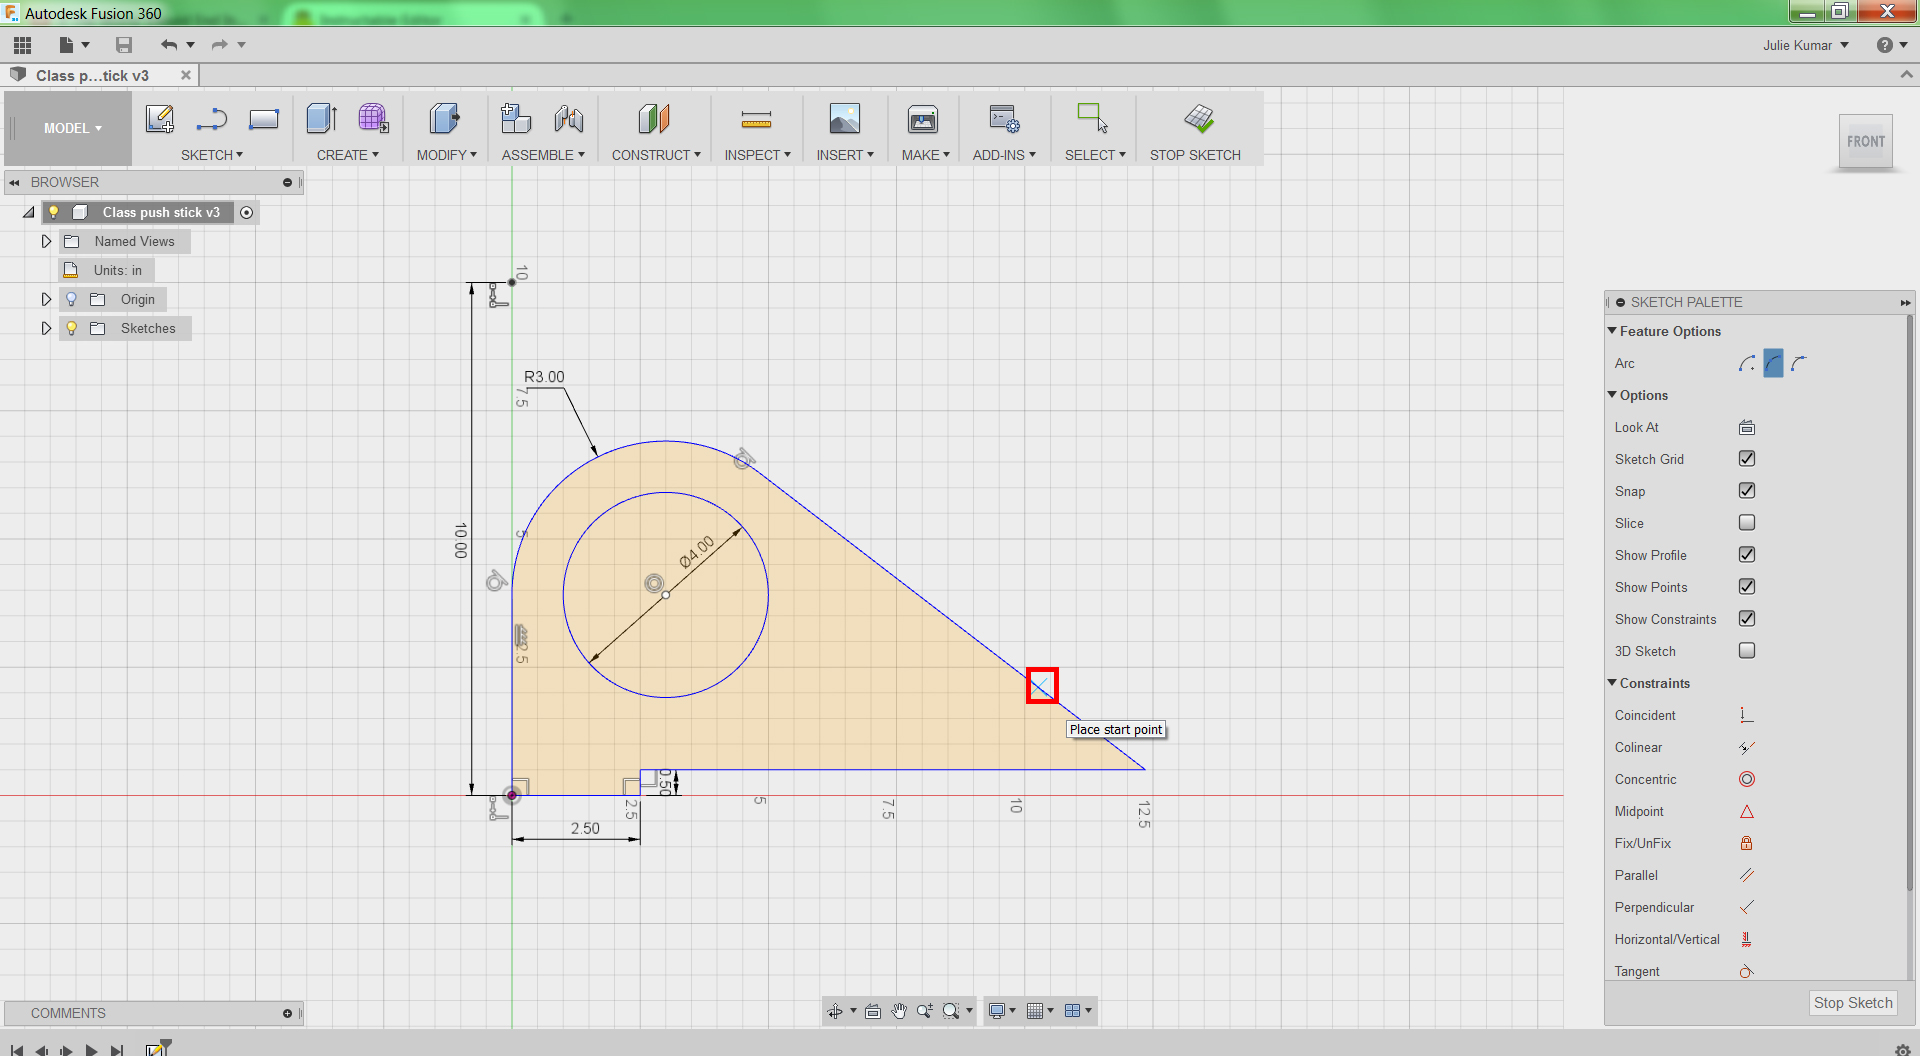Click the Create Sketch icon
1920x1056 pixels.
click(x=160, y=119)
